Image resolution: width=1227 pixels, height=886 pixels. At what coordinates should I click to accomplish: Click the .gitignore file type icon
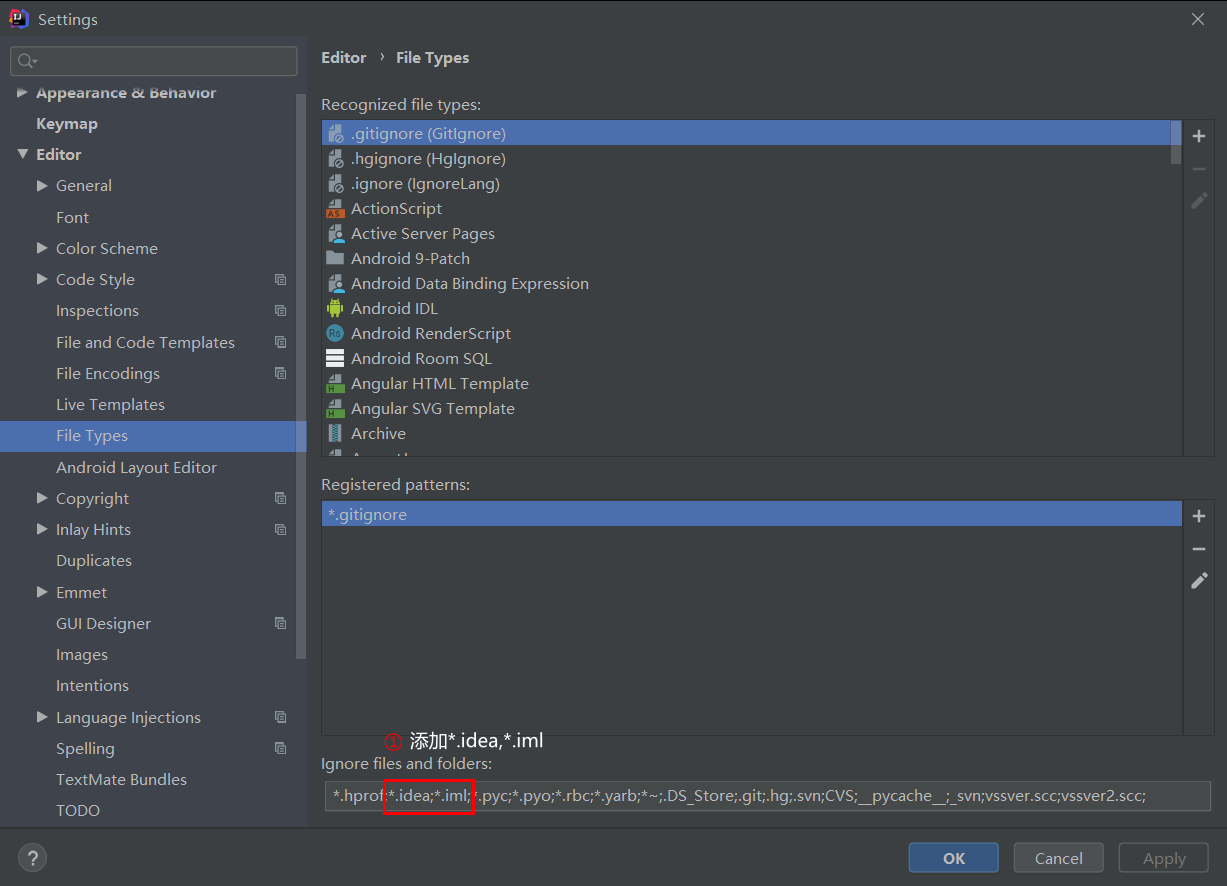click(335, 133)
